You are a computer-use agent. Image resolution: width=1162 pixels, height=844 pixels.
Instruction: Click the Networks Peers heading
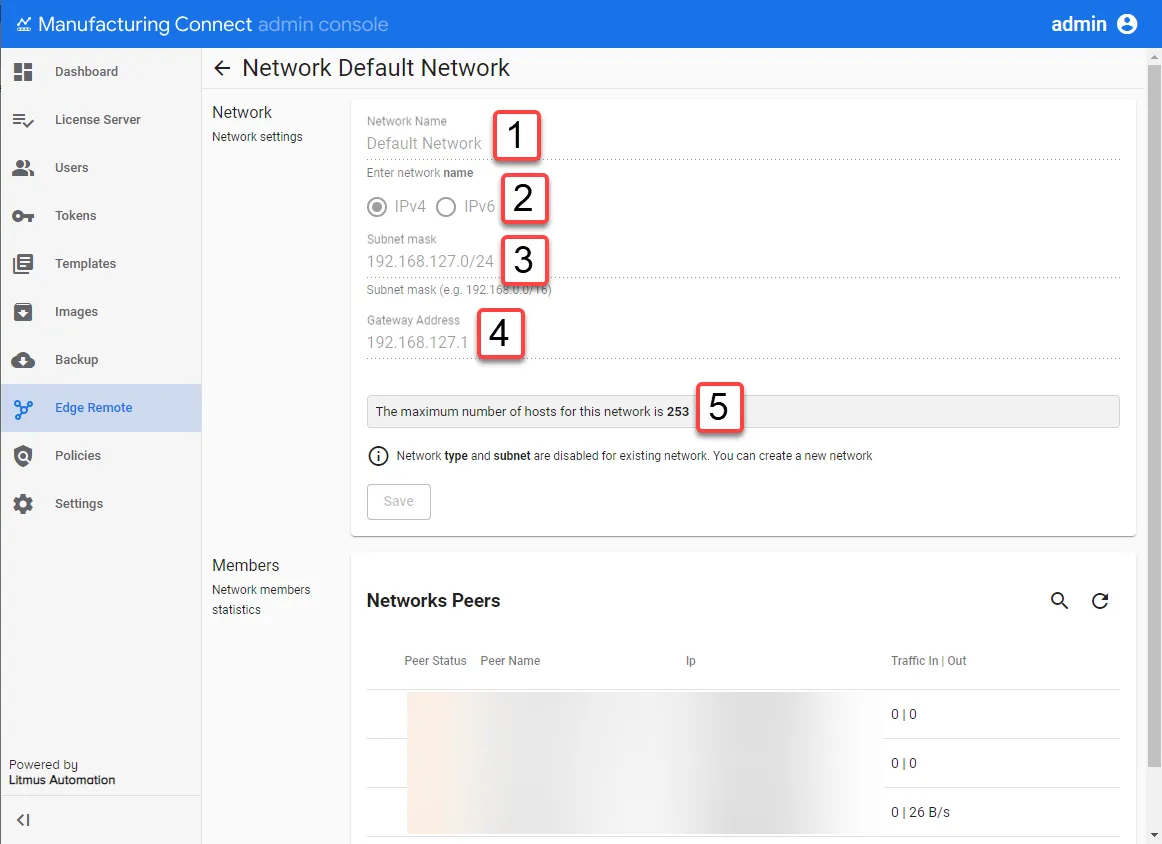click(x=434, y=600)
